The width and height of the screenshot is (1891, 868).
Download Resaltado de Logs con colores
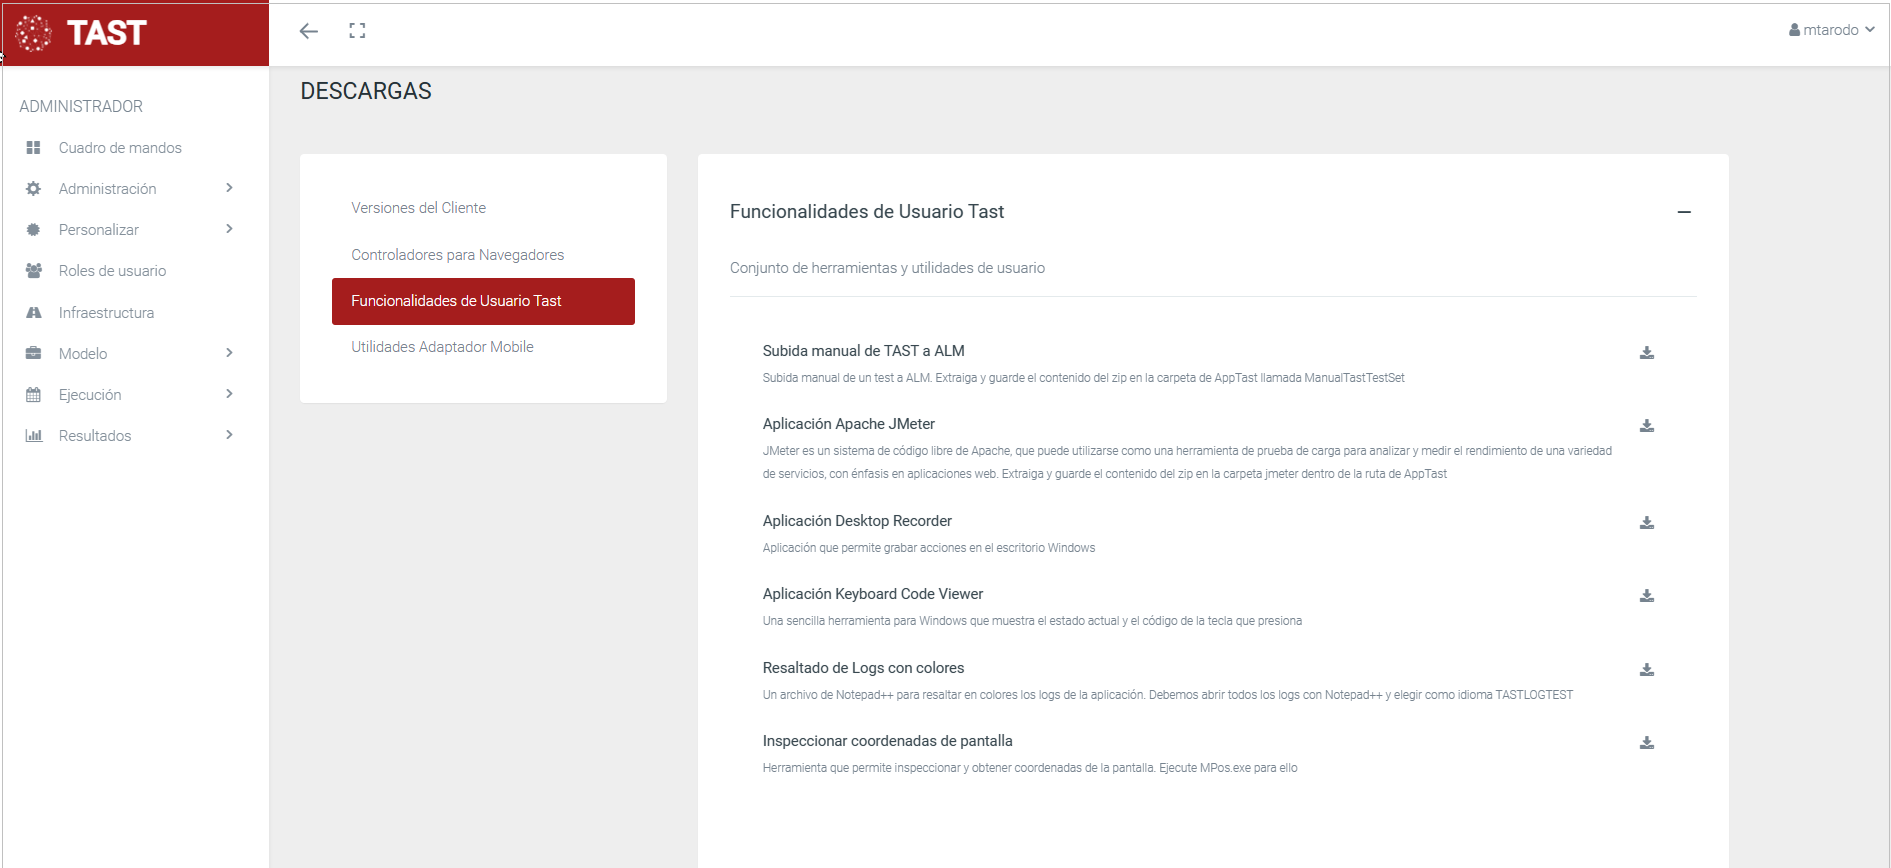1646,670
